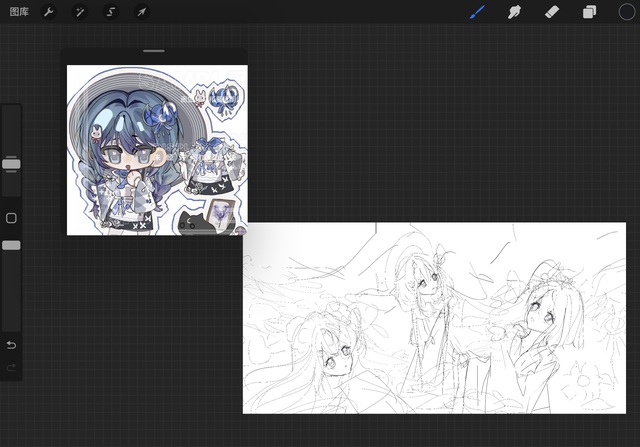Activate the Transform arrow tool
The image size is (640, 447).
141,12
